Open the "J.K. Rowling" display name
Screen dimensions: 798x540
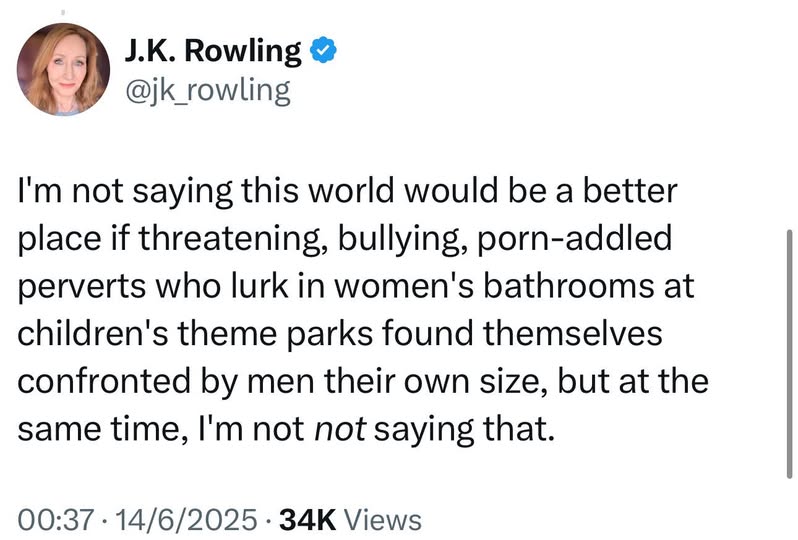tap(212, 50)
